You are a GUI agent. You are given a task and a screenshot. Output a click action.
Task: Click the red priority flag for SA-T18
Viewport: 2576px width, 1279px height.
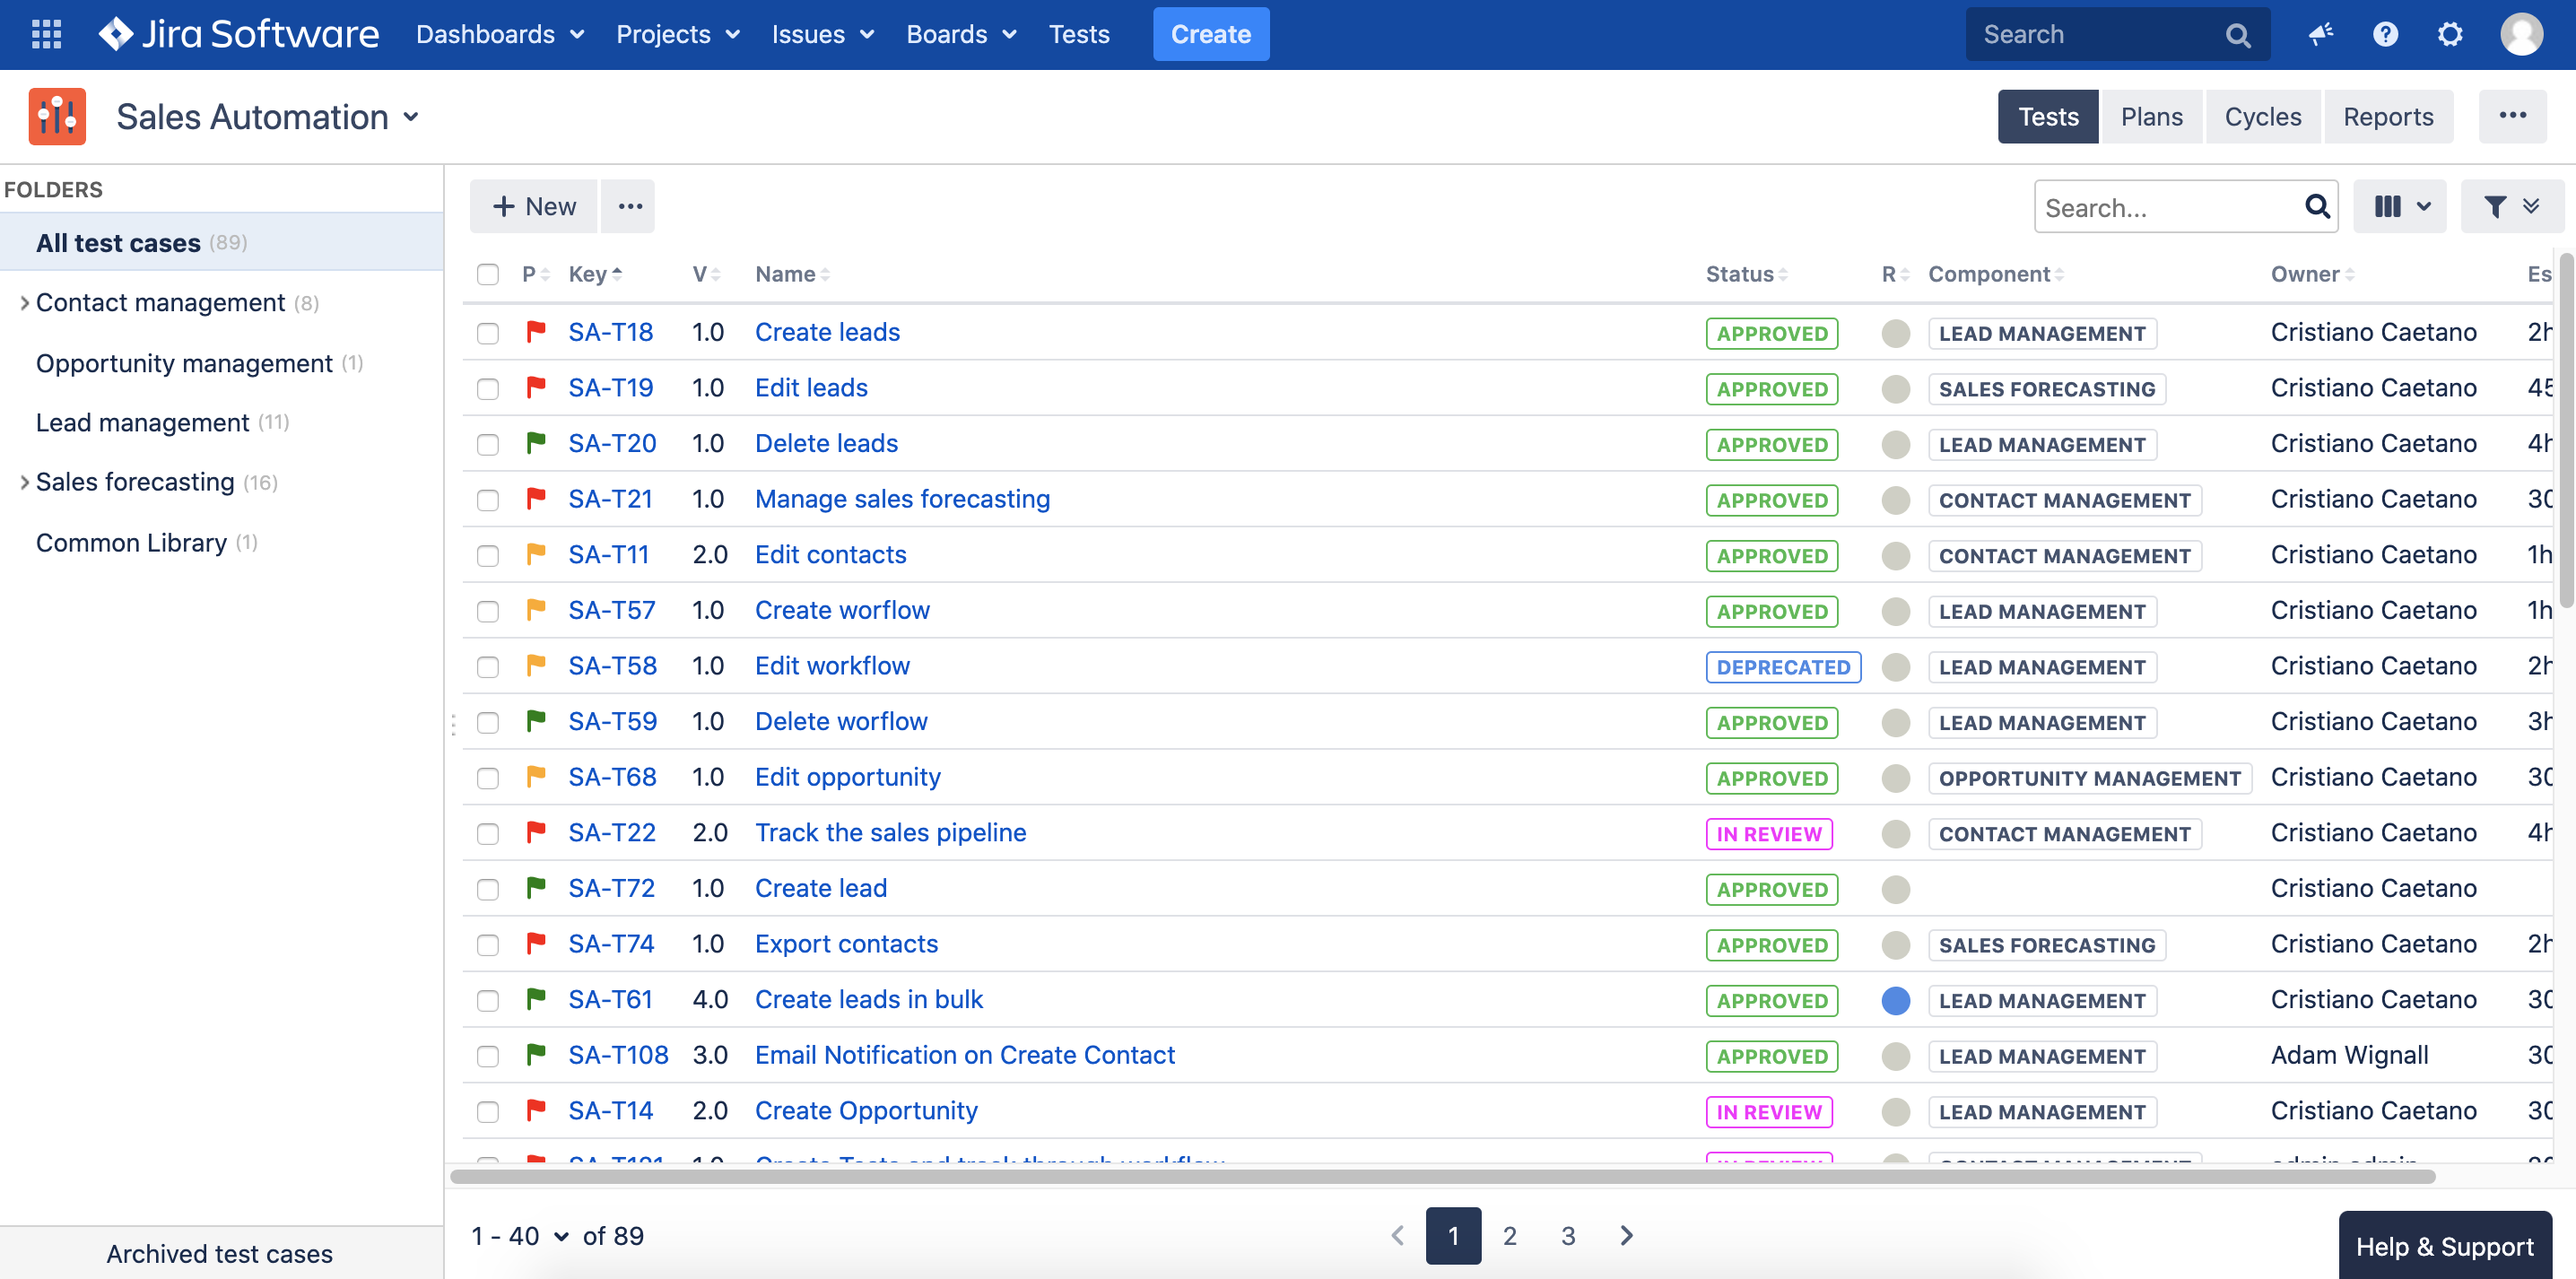pyautogui.click(x=536, y=331)
